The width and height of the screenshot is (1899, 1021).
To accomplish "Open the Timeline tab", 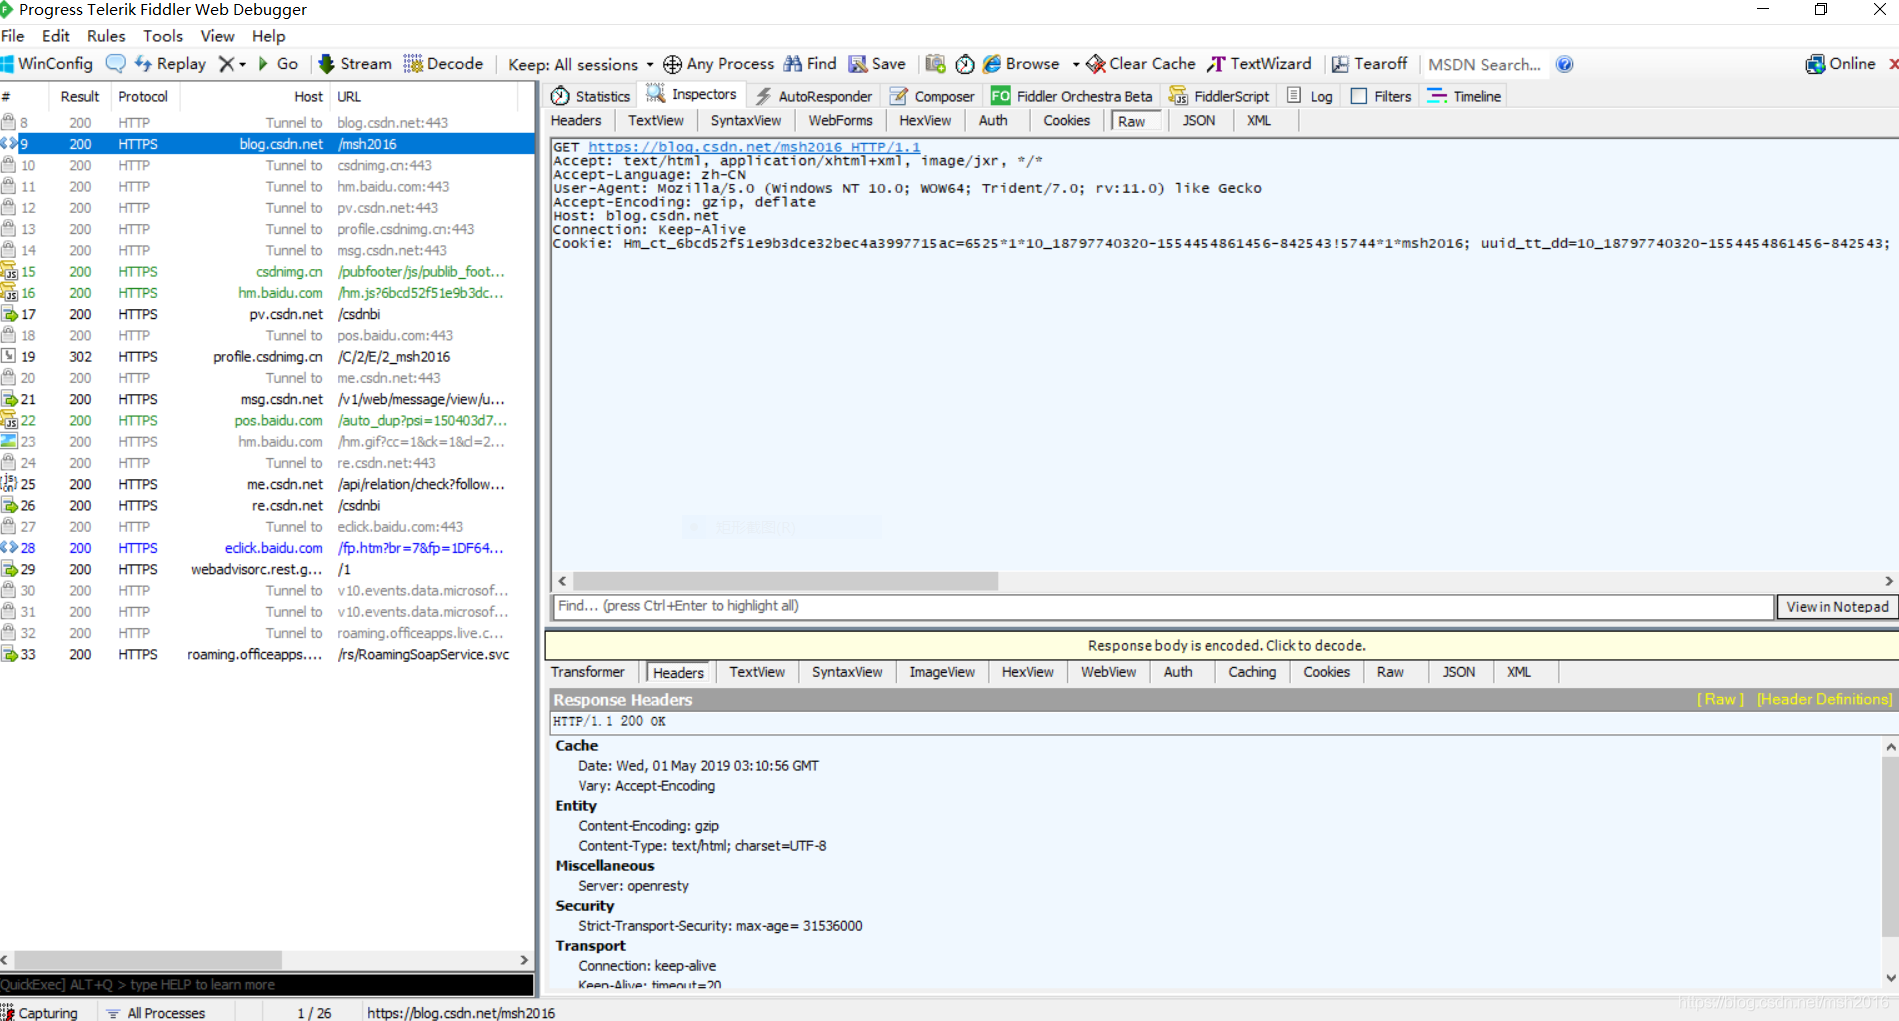I will [1464, 96].
